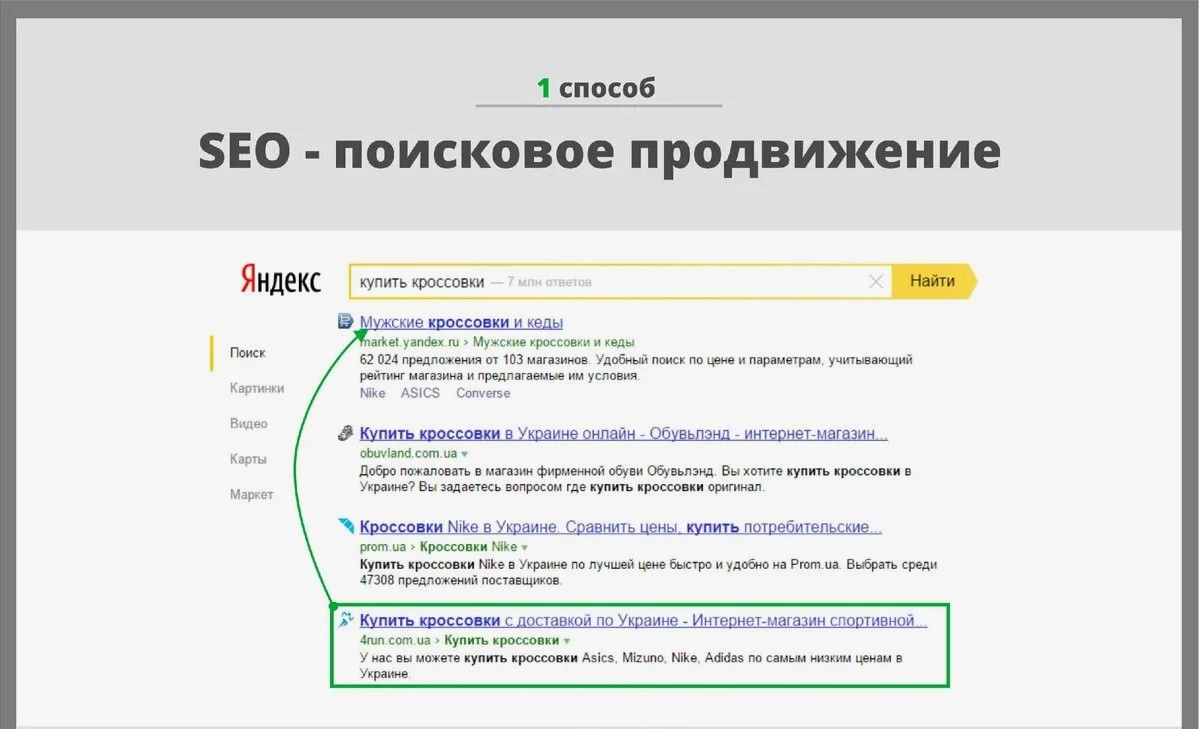Open the Кроссовки Nike в Украине result

pos(620,527)
